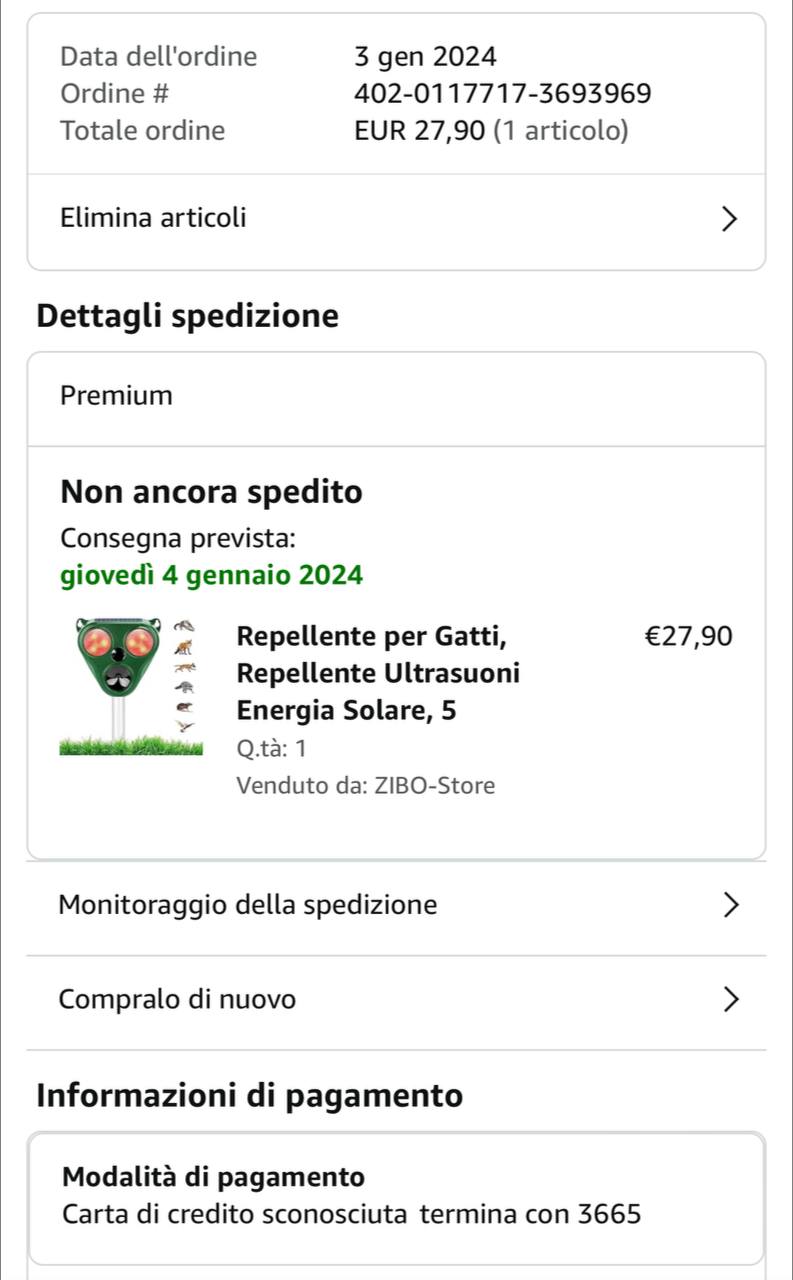Select Compralo di nuovo text

click(177, 999)
